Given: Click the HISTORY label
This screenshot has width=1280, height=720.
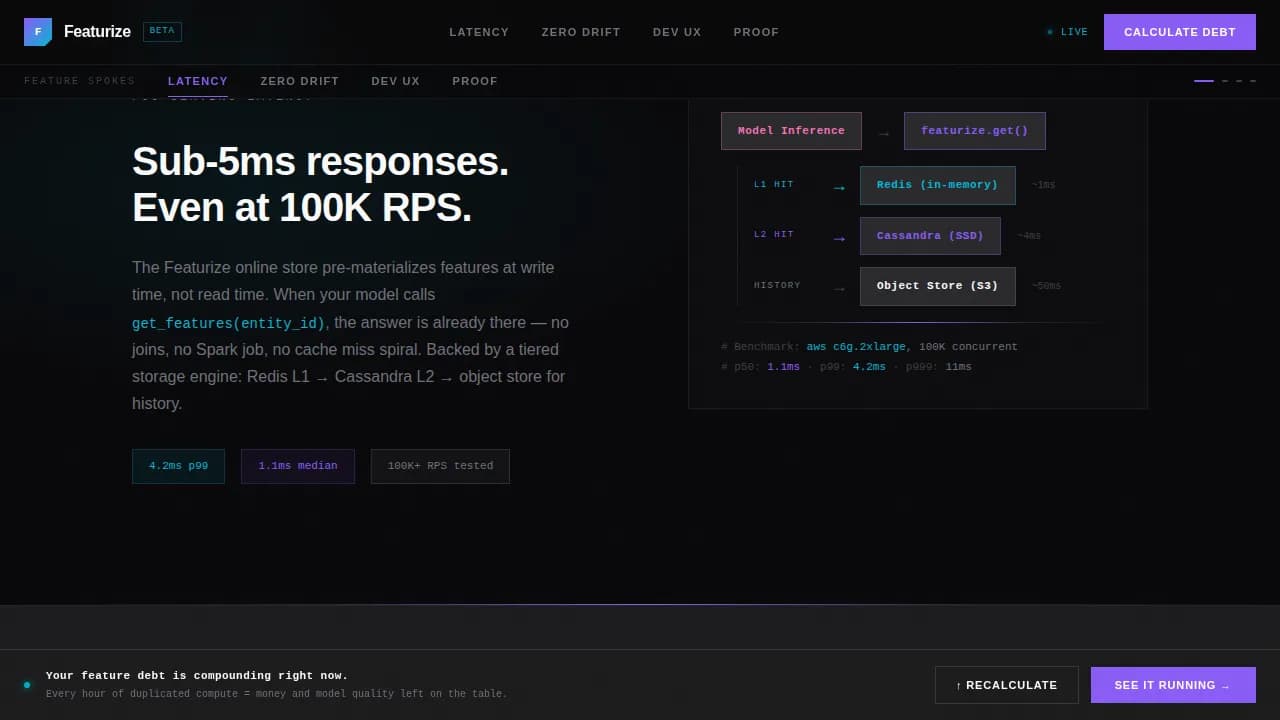Looking at the screenshot, I should pos(778,286).
